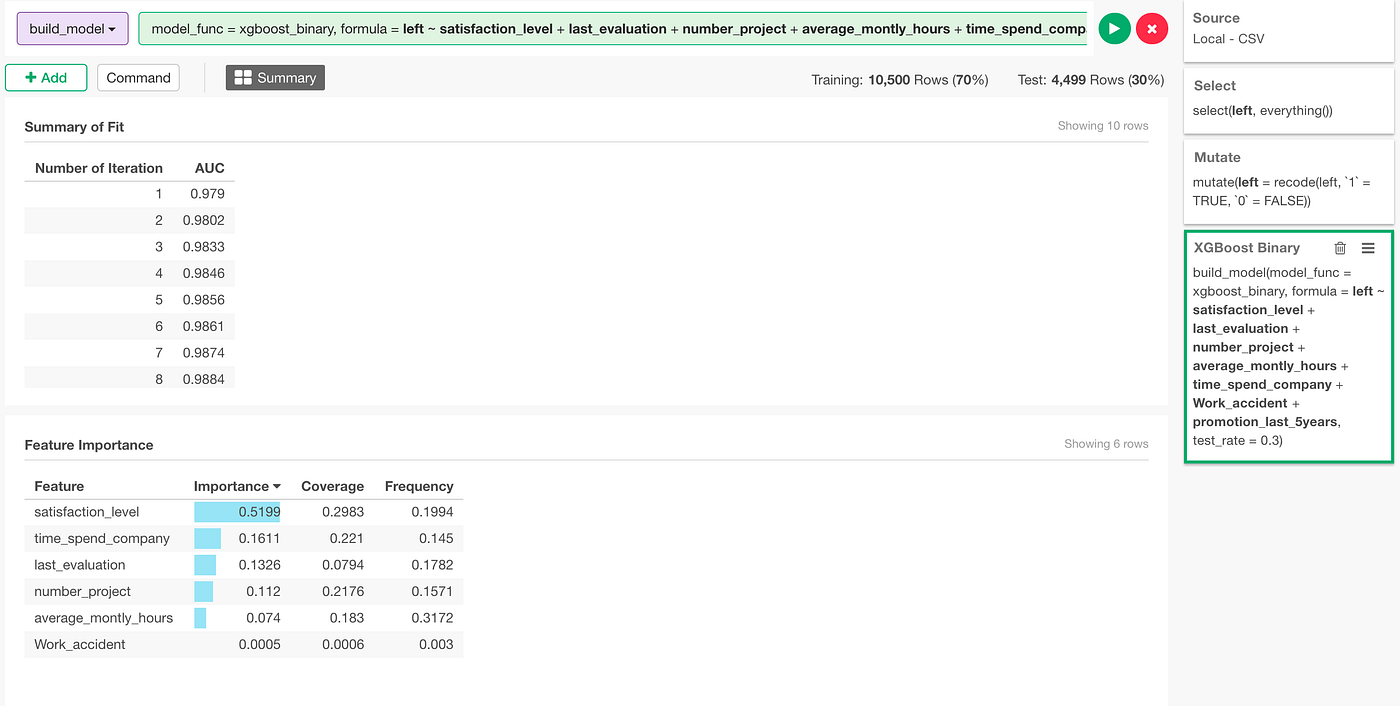Run the step with the green play icon

click(1114, 28)
